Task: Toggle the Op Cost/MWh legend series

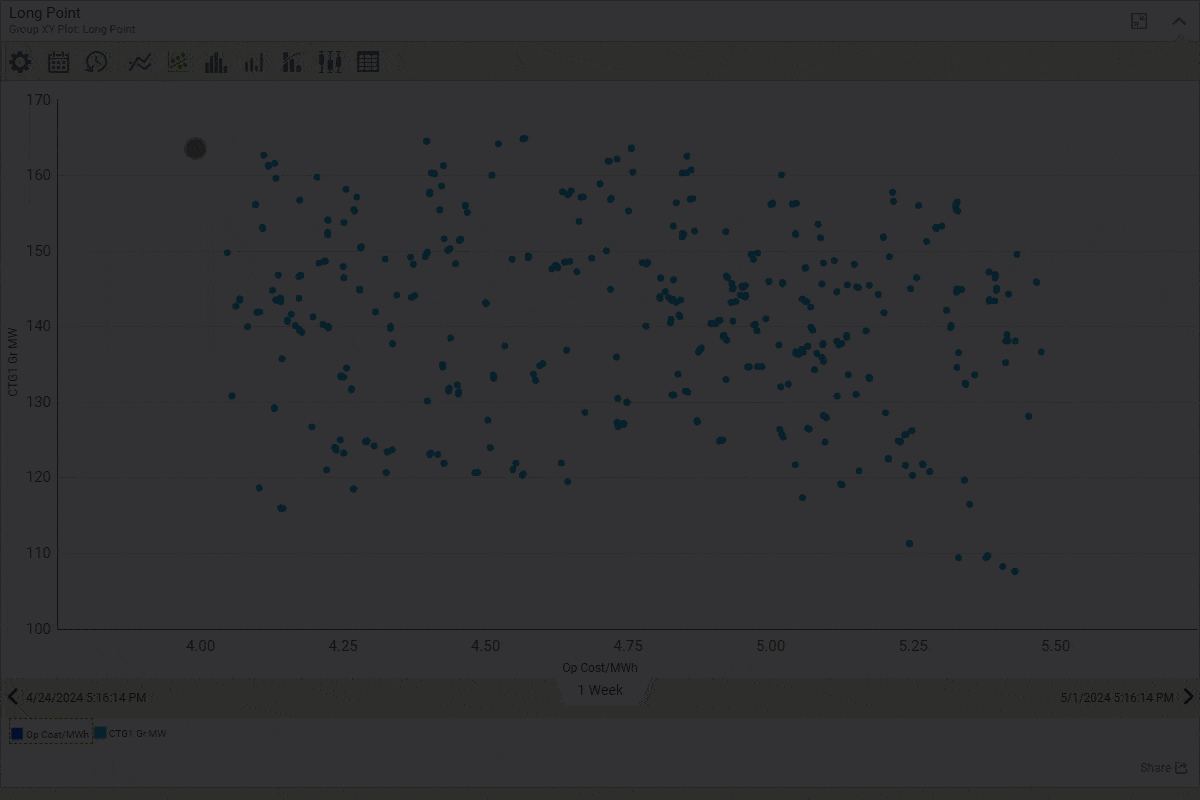Action: pyautogui.click(x=51, y=733)
